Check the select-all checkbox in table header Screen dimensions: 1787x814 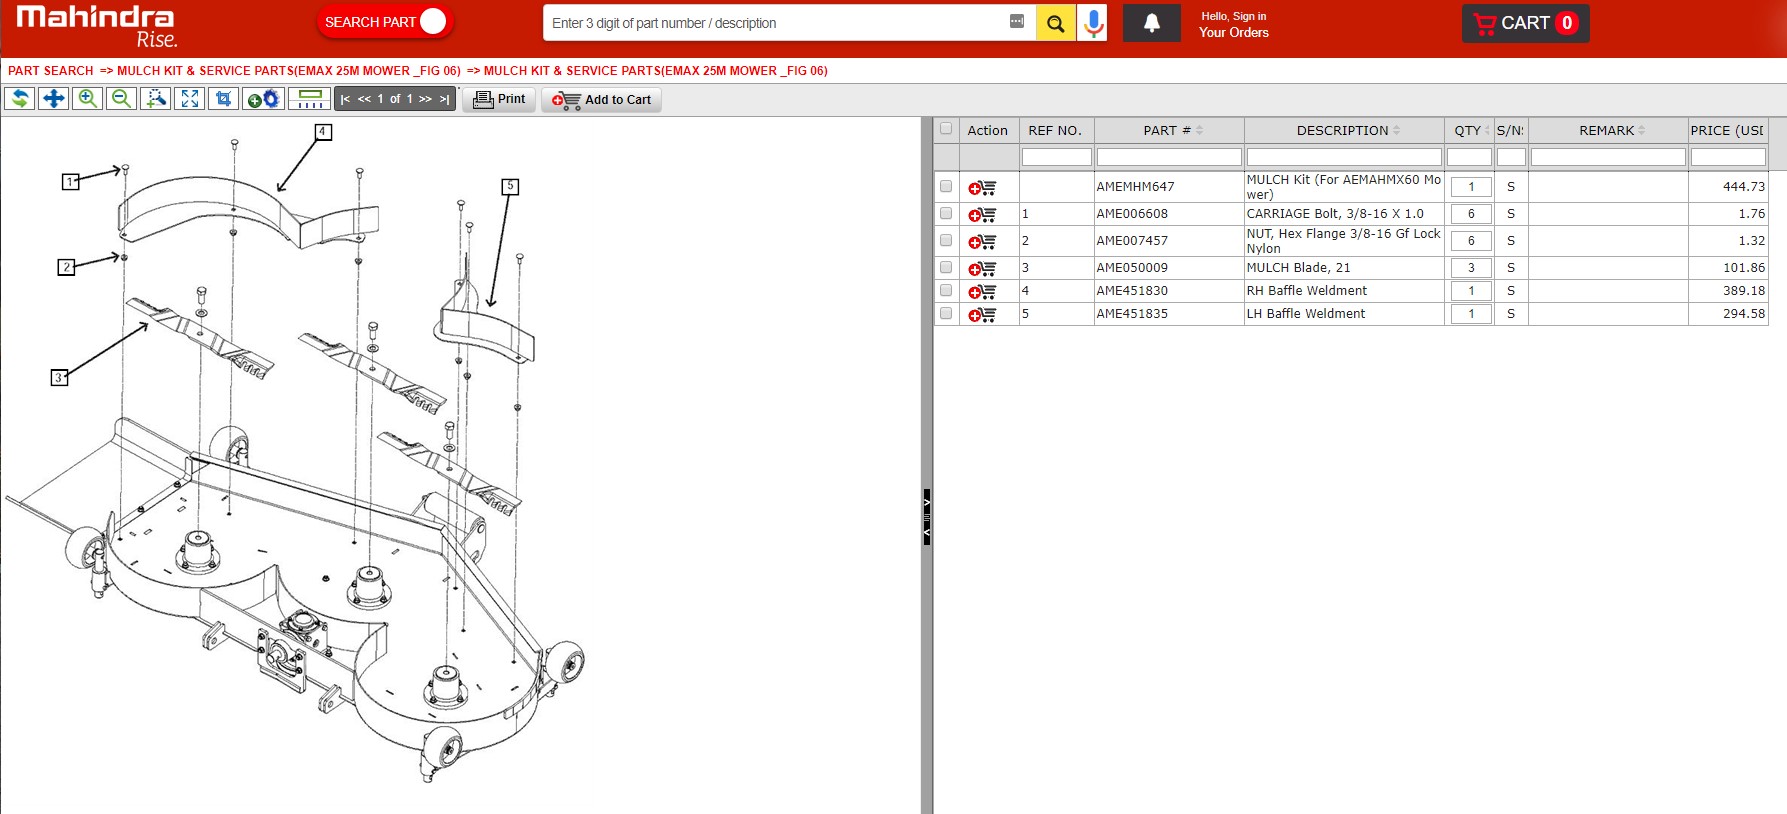tap(946, 129)
